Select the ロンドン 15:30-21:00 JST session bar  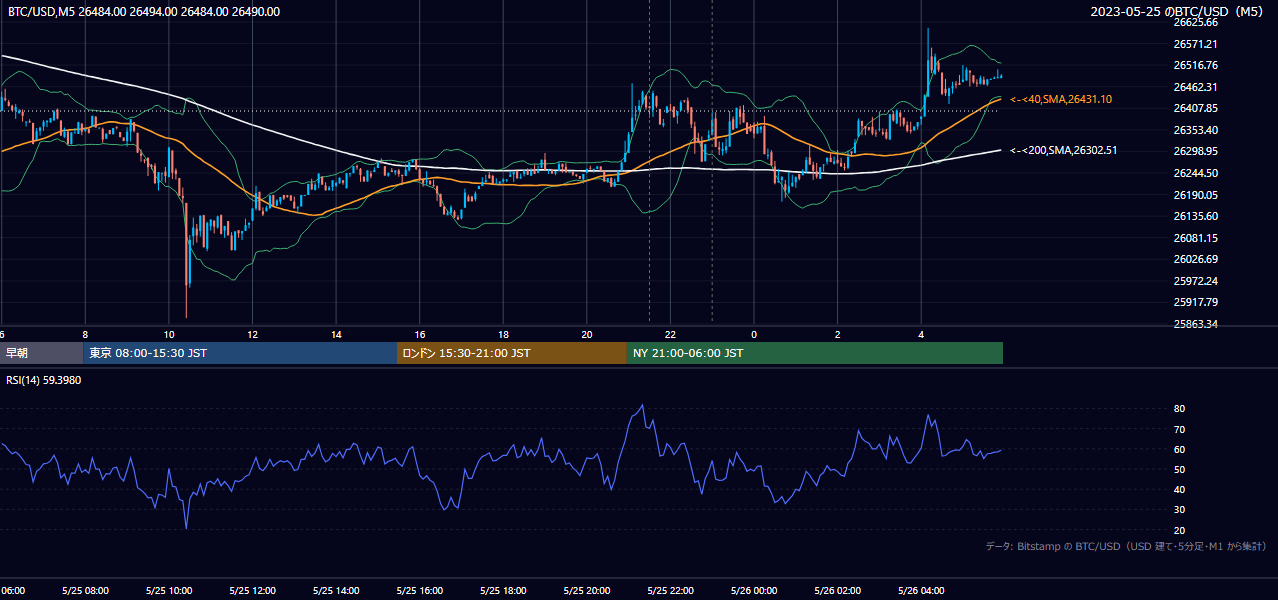click(512, 353)
